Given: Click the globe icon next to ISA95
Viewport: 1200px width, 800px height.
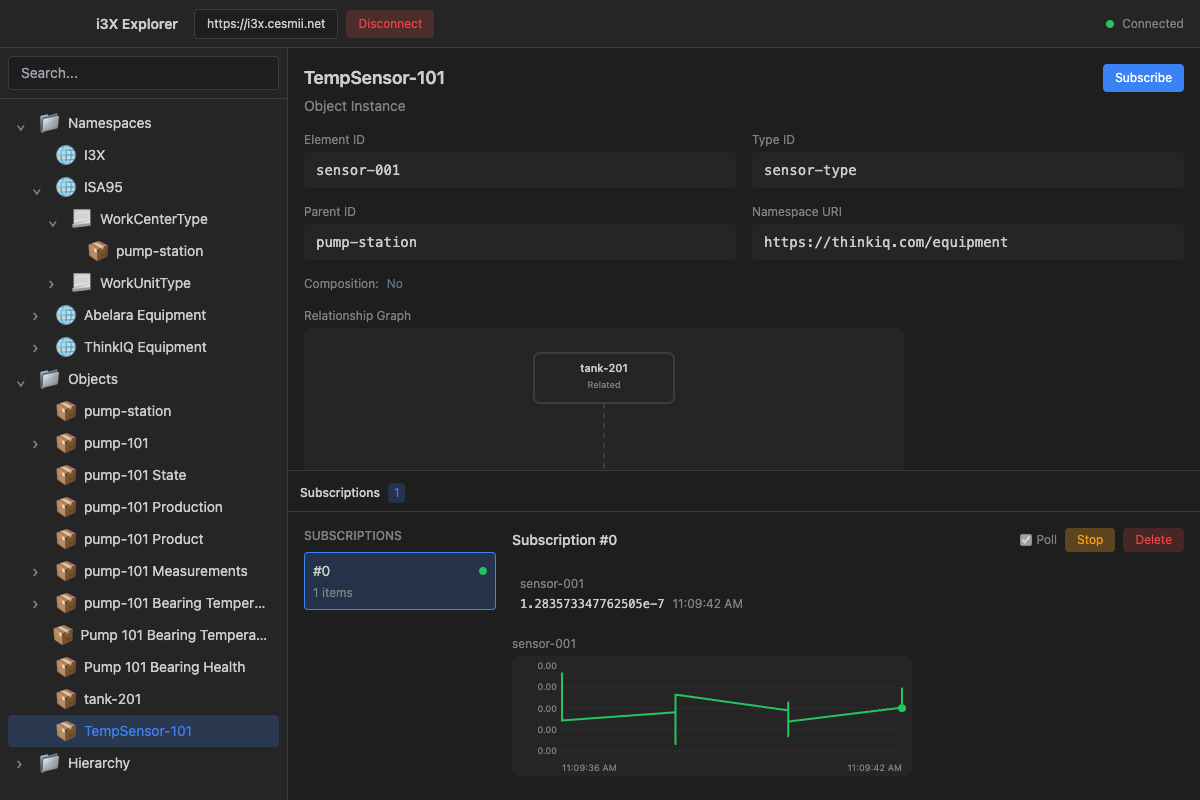Looking at the screenshot, I should click(66, 187).
